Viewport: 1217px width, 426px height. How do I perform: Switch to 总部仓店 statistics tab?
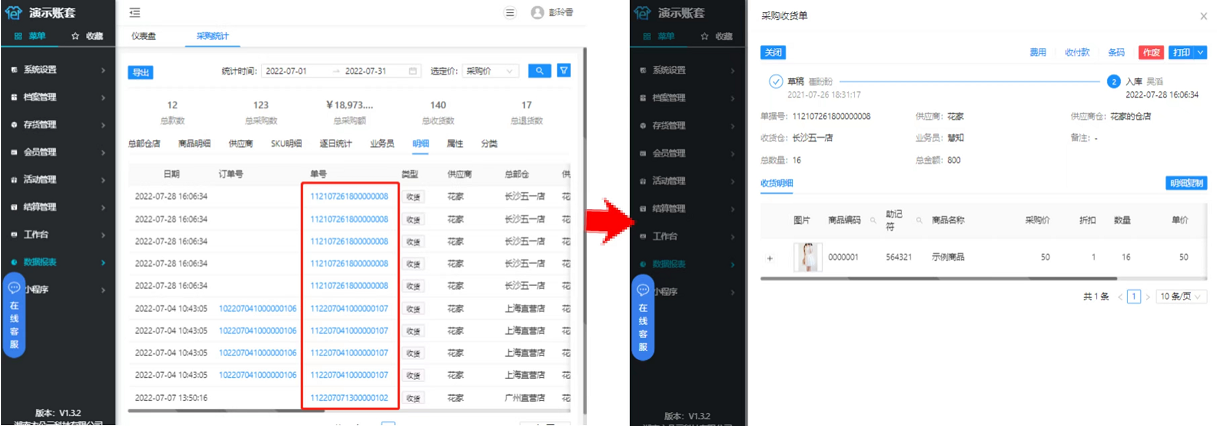(x=144, y=143)
